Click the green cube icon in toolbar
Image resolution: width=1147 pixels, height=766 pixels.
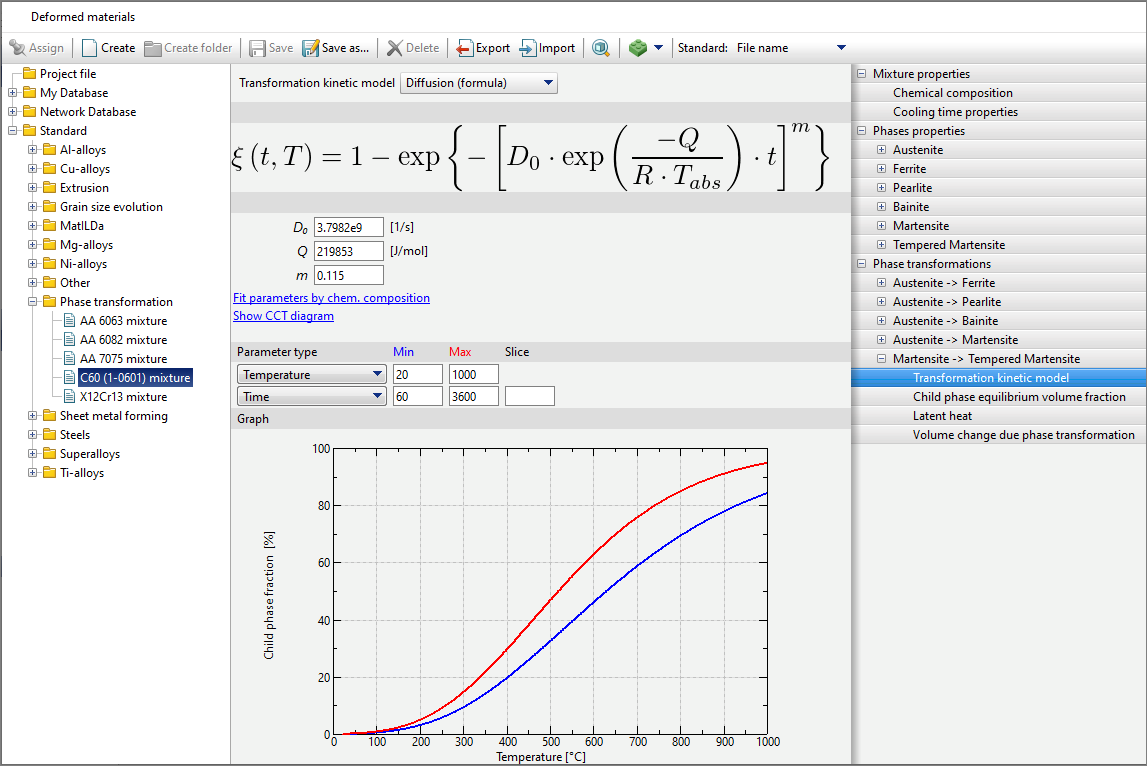pyautogui.click(x=638, y=48)
